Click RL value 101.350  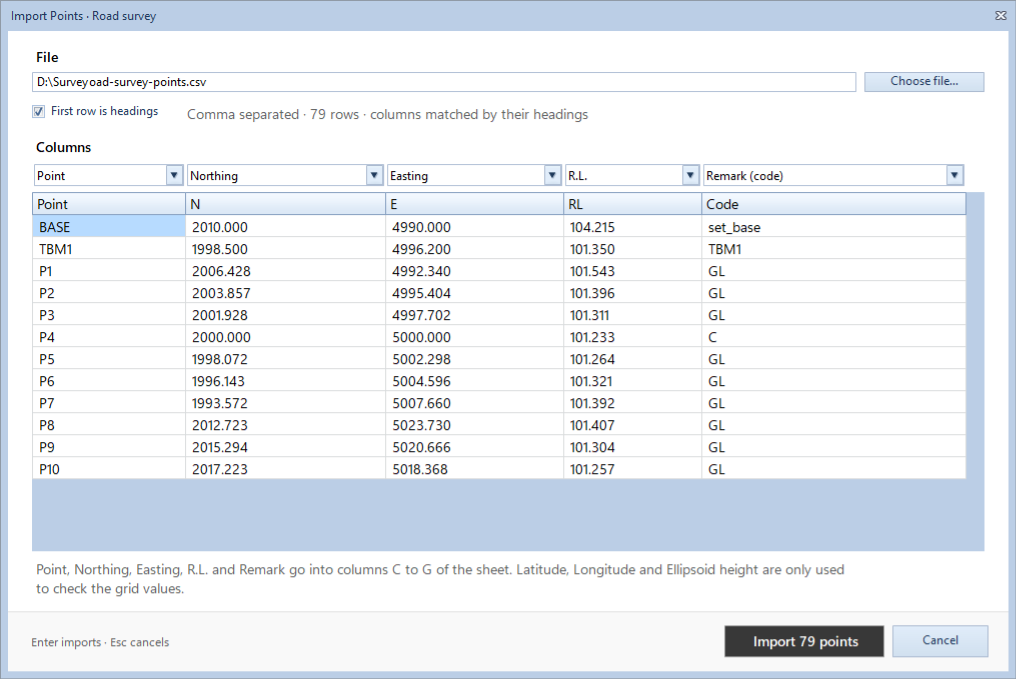632,249
